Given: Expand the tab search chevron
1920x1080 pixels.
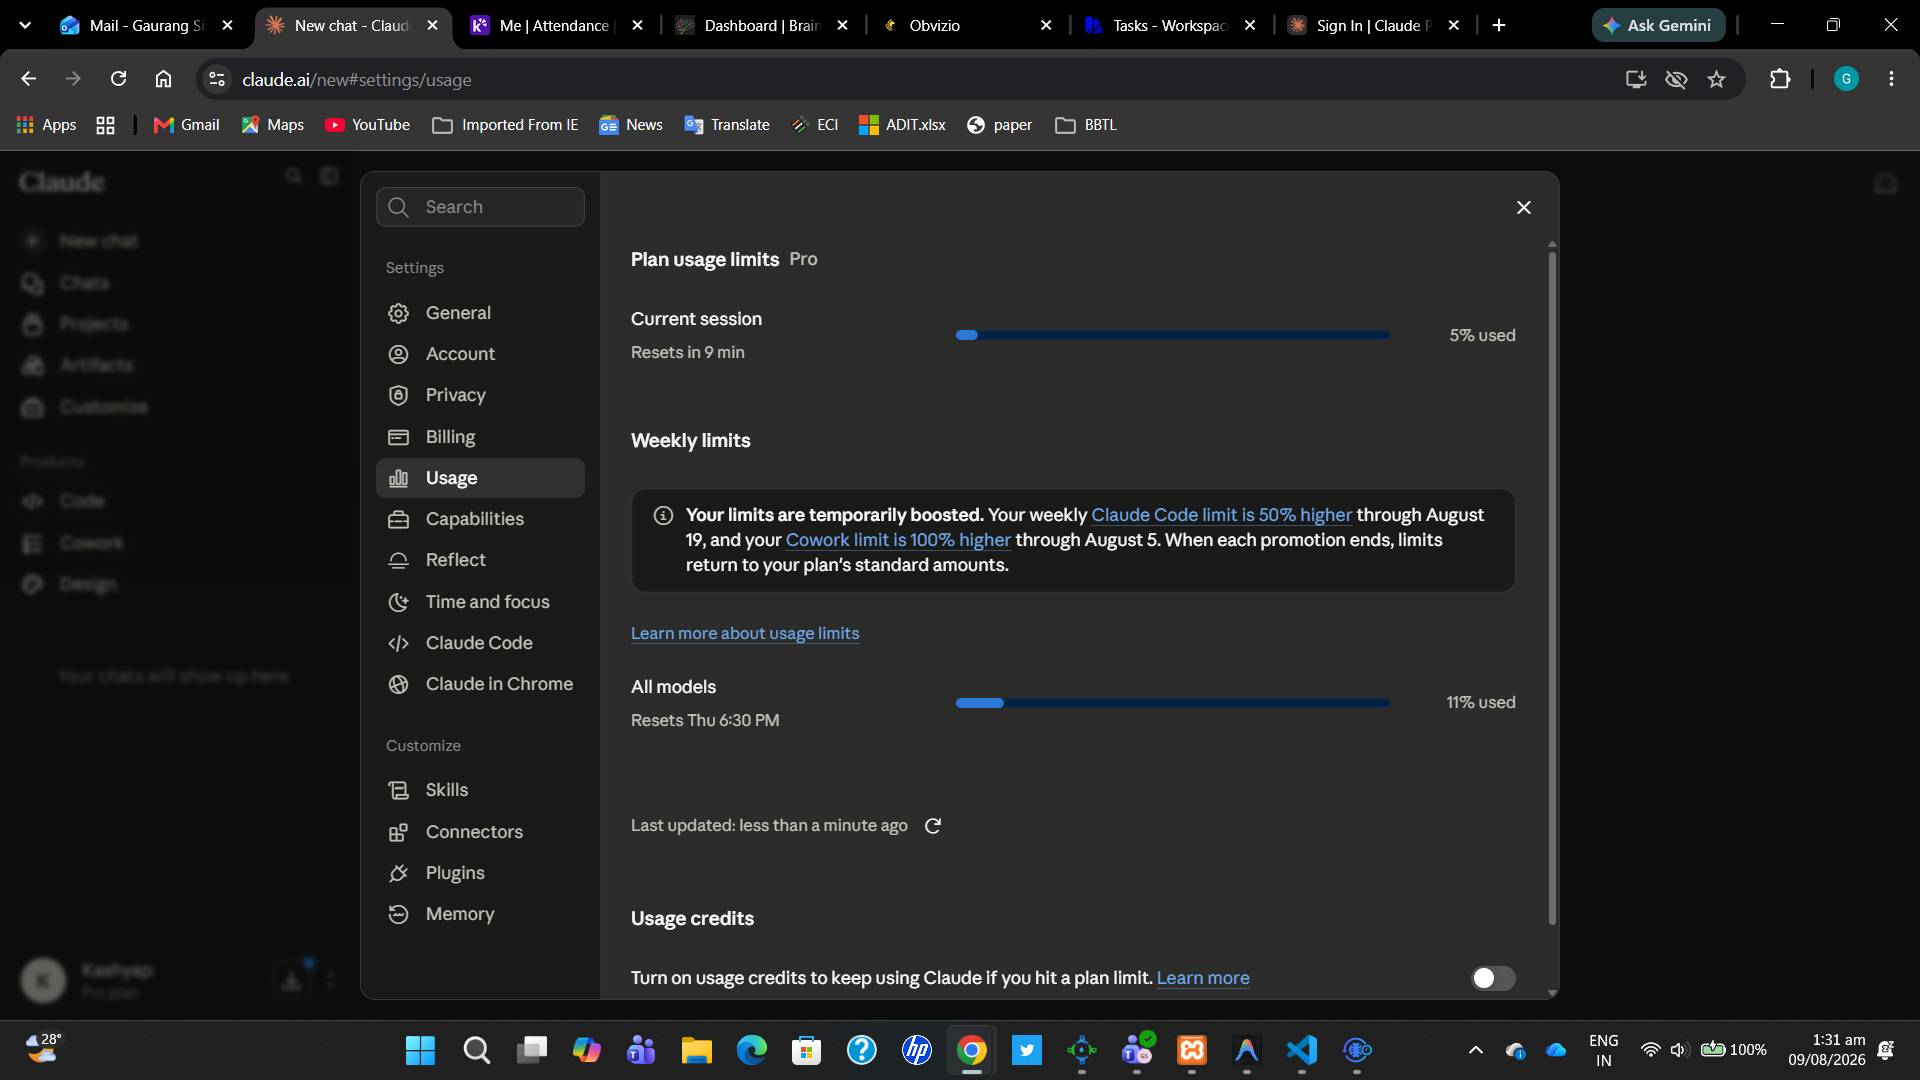Looking at the screenshot, I should coord(25,25).
